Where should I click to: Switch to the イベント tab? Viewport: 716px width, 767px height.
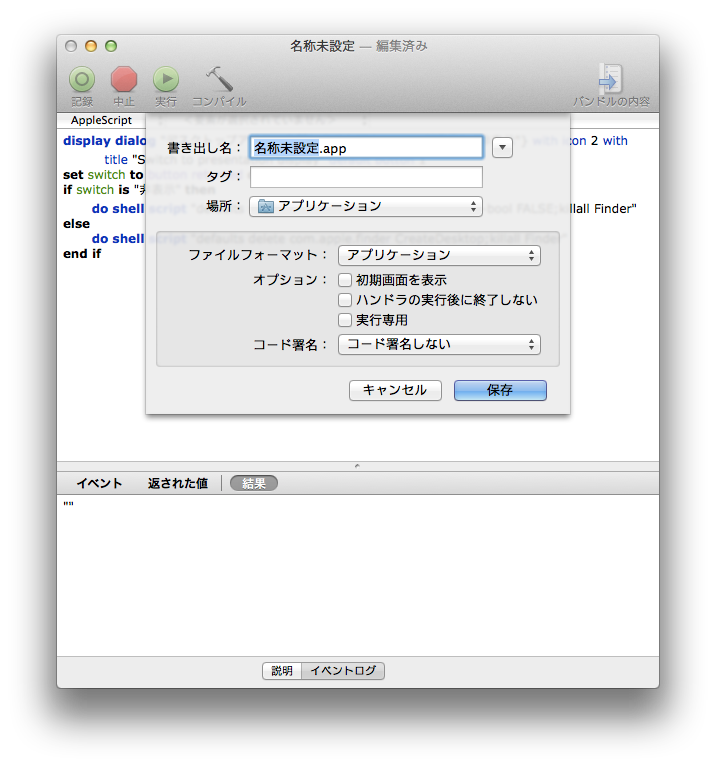click(x=99, y=483)
